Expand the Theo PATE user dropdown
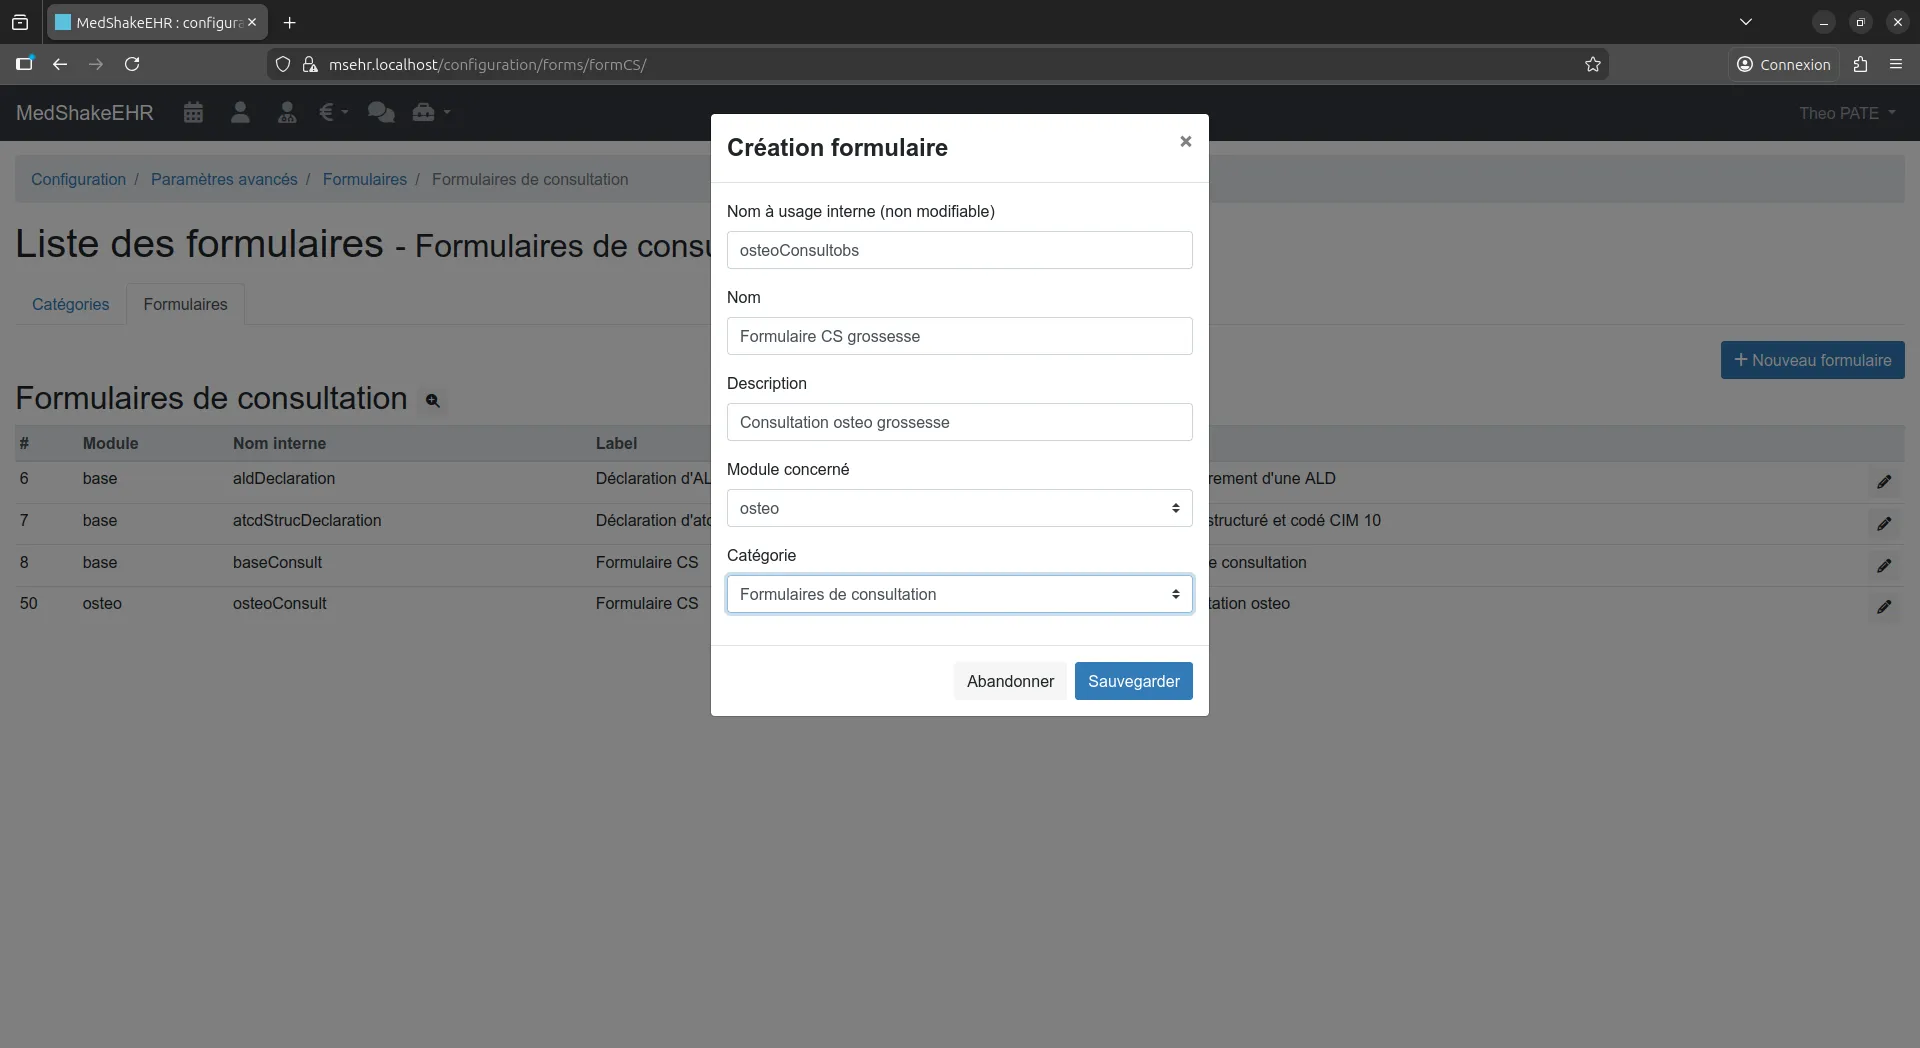Image resolution: width=1920 pixels, height=1048 pixels. point(1848,113)
